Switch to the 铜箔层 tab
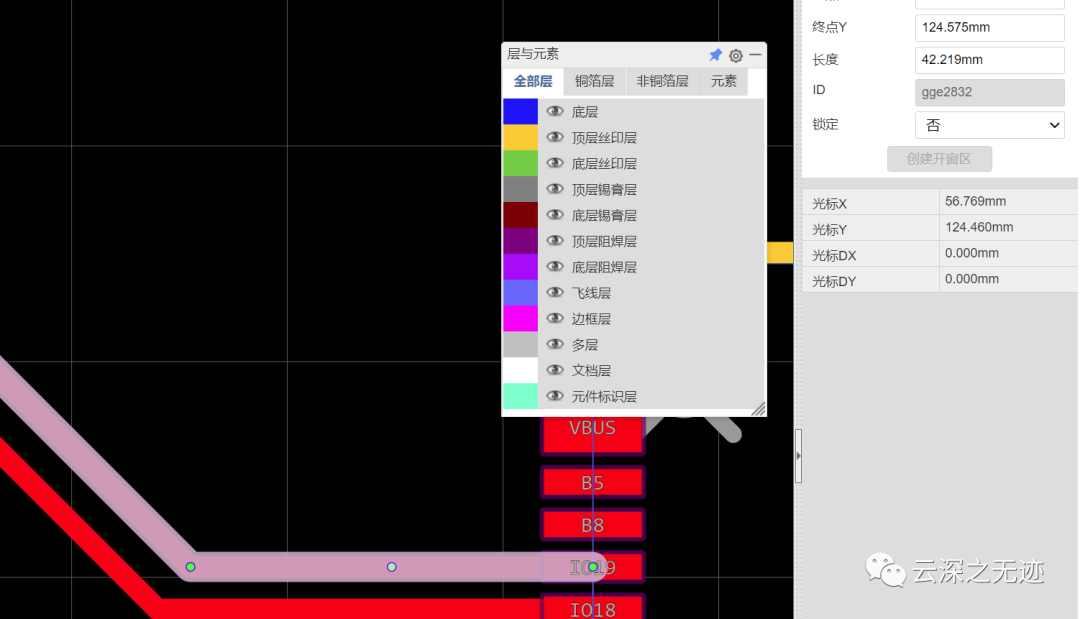The height and width of the screenshot is (619, 1080). [x=594, y=81]
